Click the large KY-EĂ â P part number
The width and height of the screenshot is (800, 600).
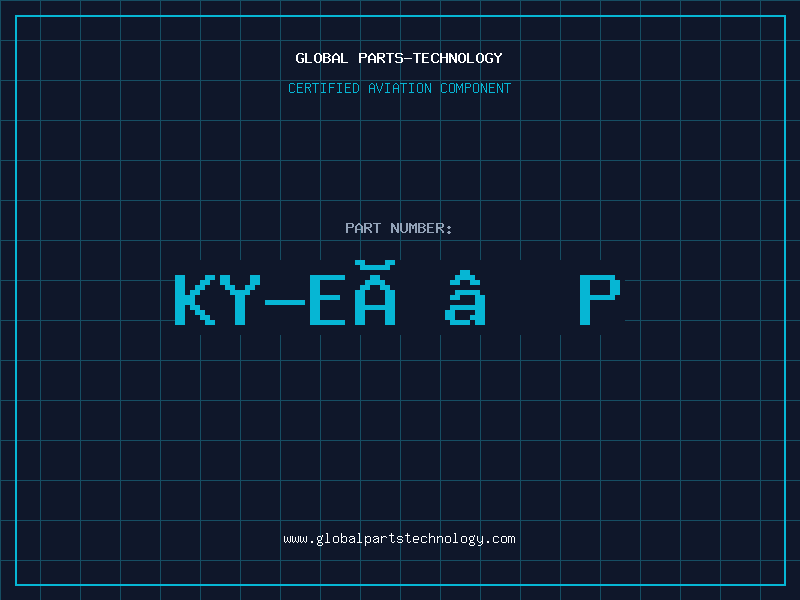click(398, 293)
